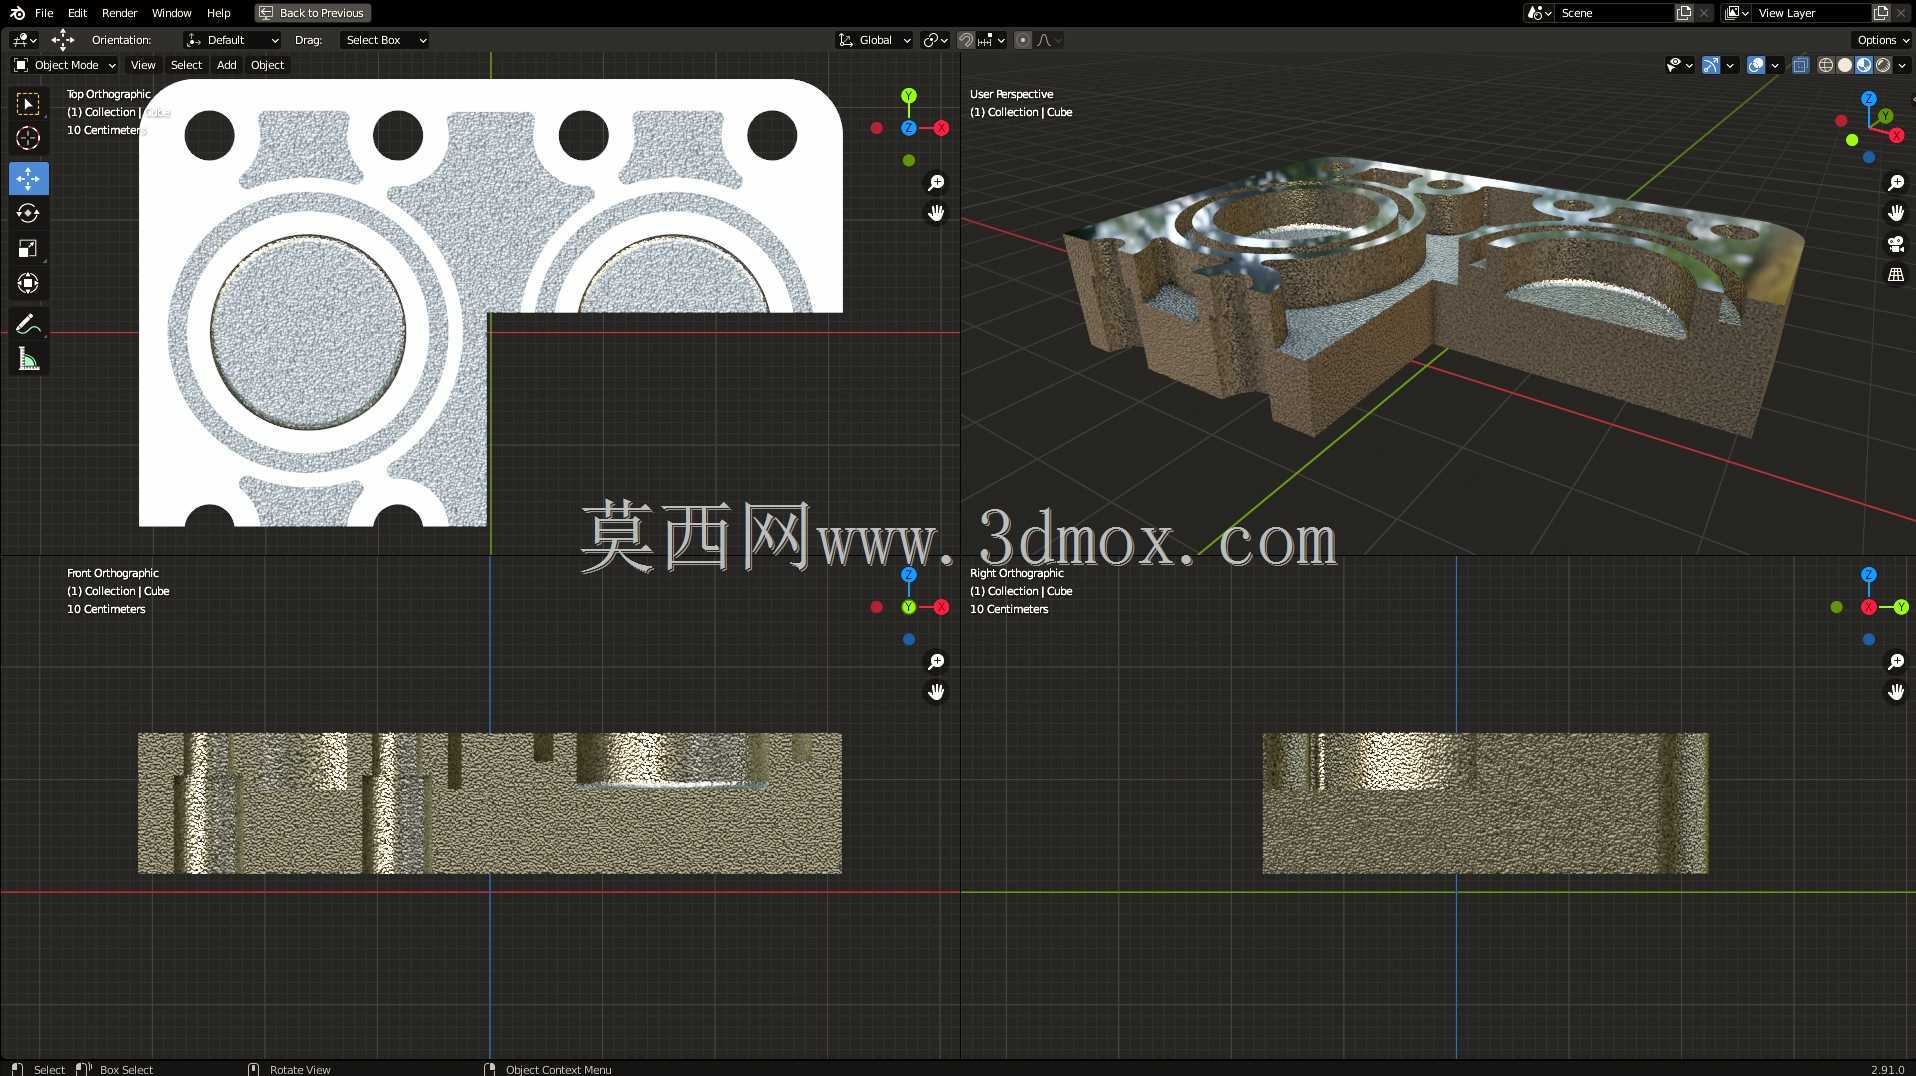Open the viewport Object menu
This screenshot has height=1076, width=1916.
pos(267,65)
